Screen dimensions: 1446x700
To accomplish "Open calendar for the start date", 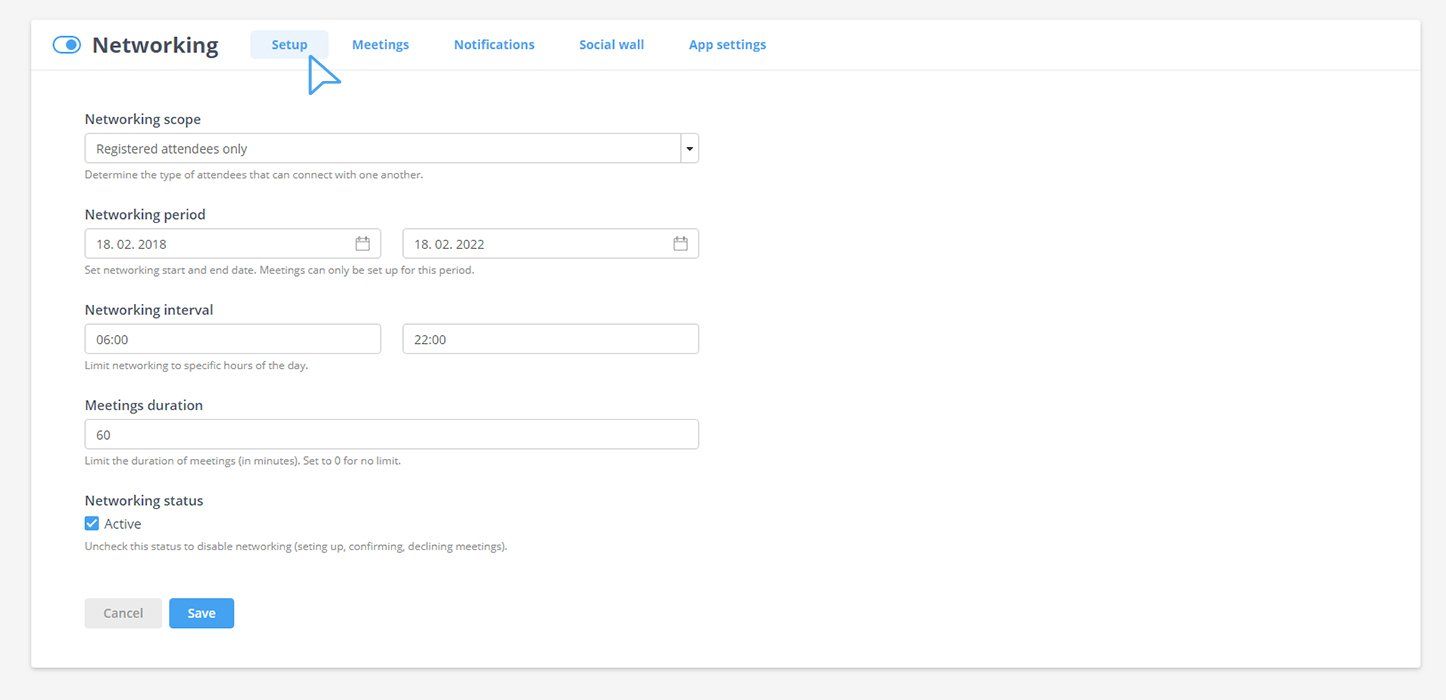I will [x=362, y=244].
